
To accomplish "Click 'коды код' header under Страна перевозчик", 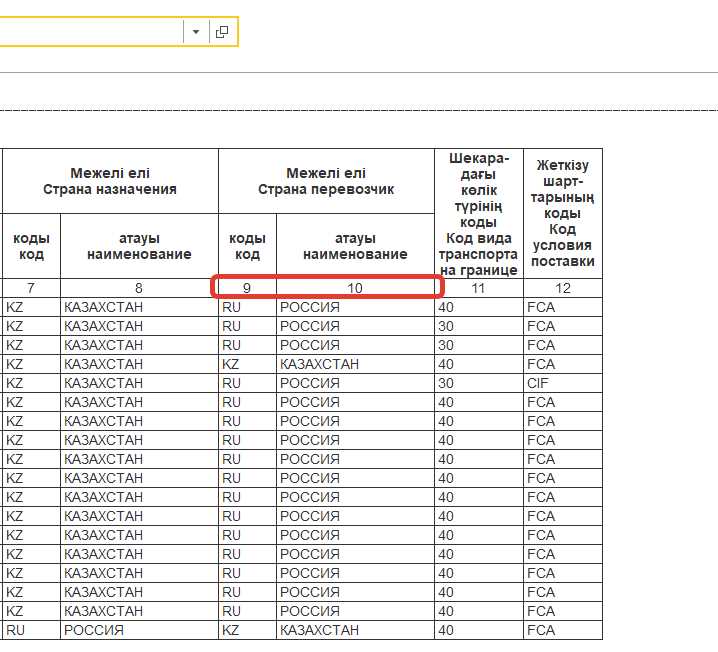I will pyautogui.click(x=247, y=246).
